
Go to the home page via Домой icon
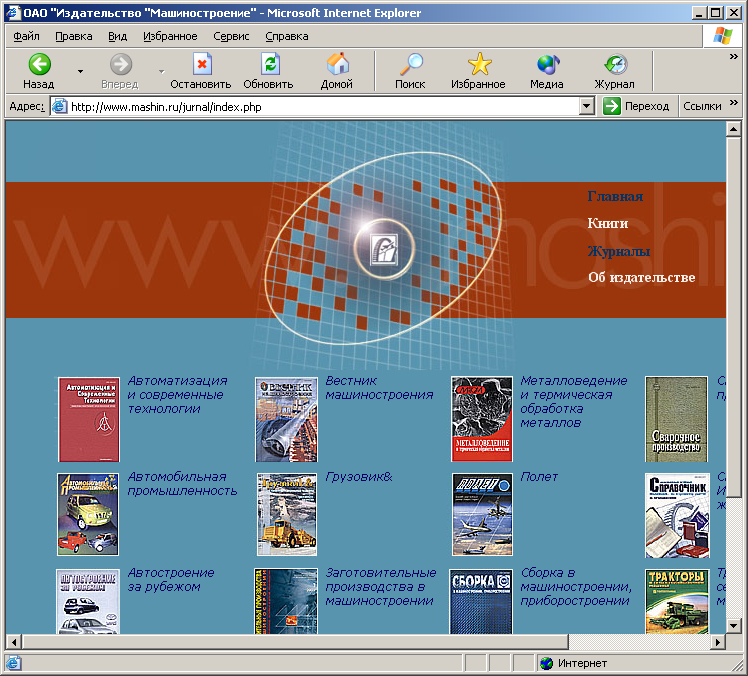click(x=337, y=64)
